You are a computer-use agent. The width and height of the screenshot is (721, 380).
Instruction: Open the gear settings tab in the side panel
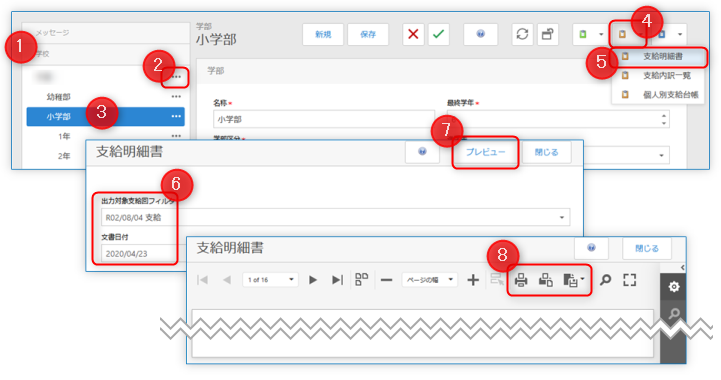674,287
